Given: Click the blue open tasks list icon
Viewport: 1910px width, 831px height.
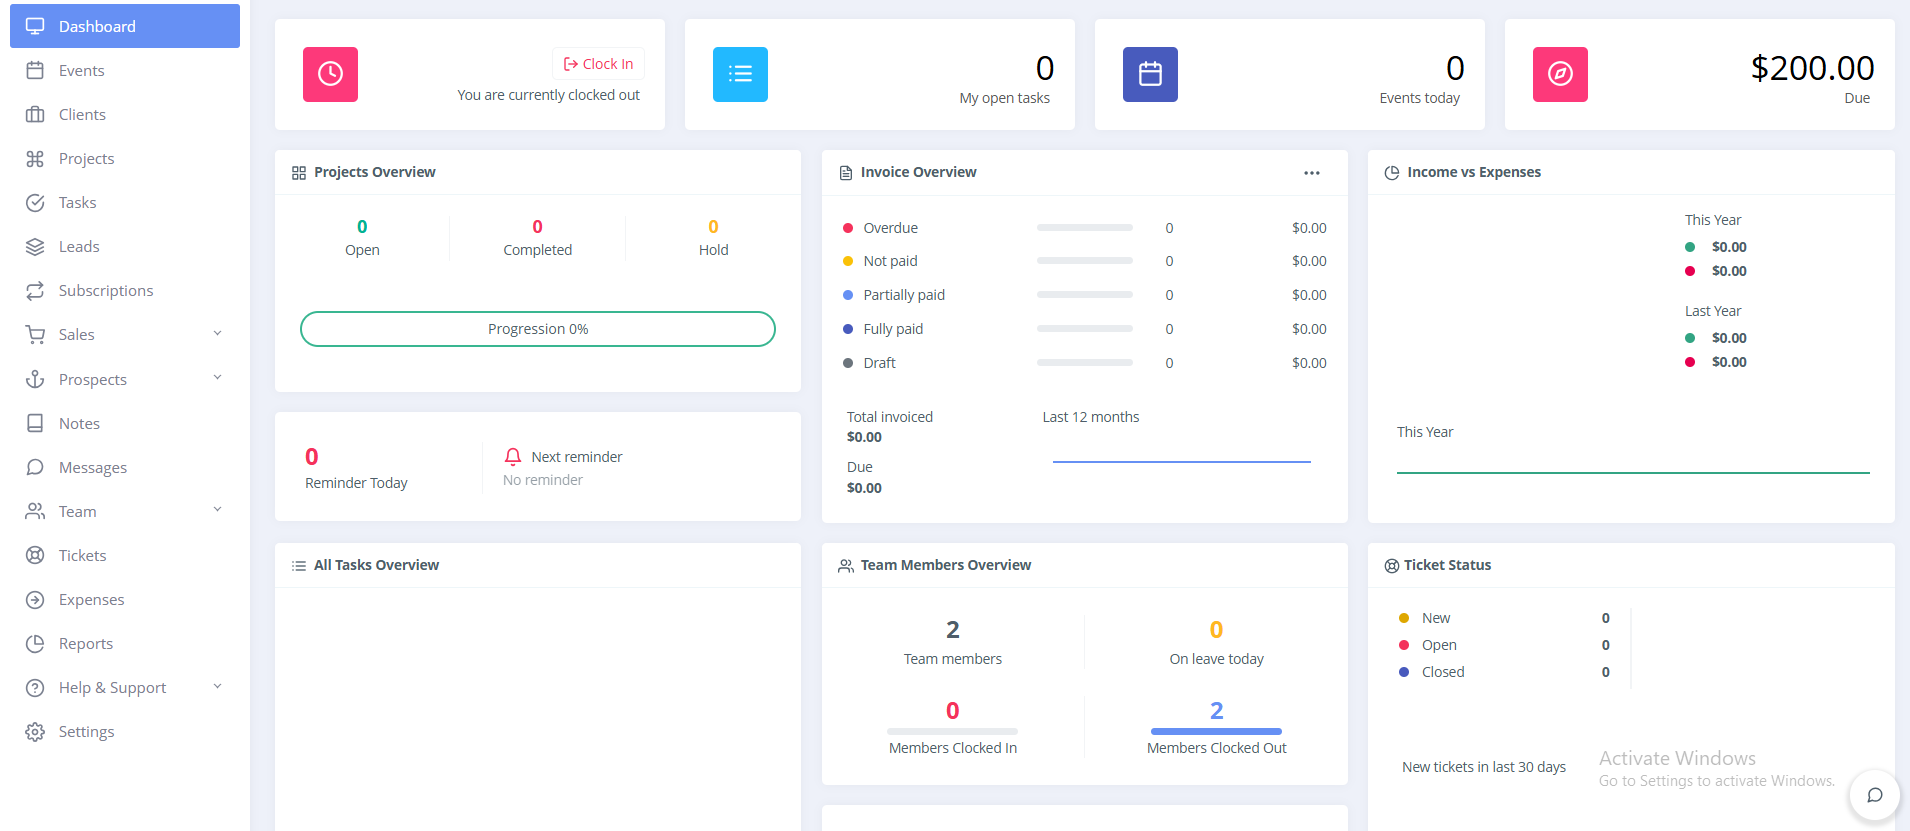Looking at the screenshot, I should (740, 74).
